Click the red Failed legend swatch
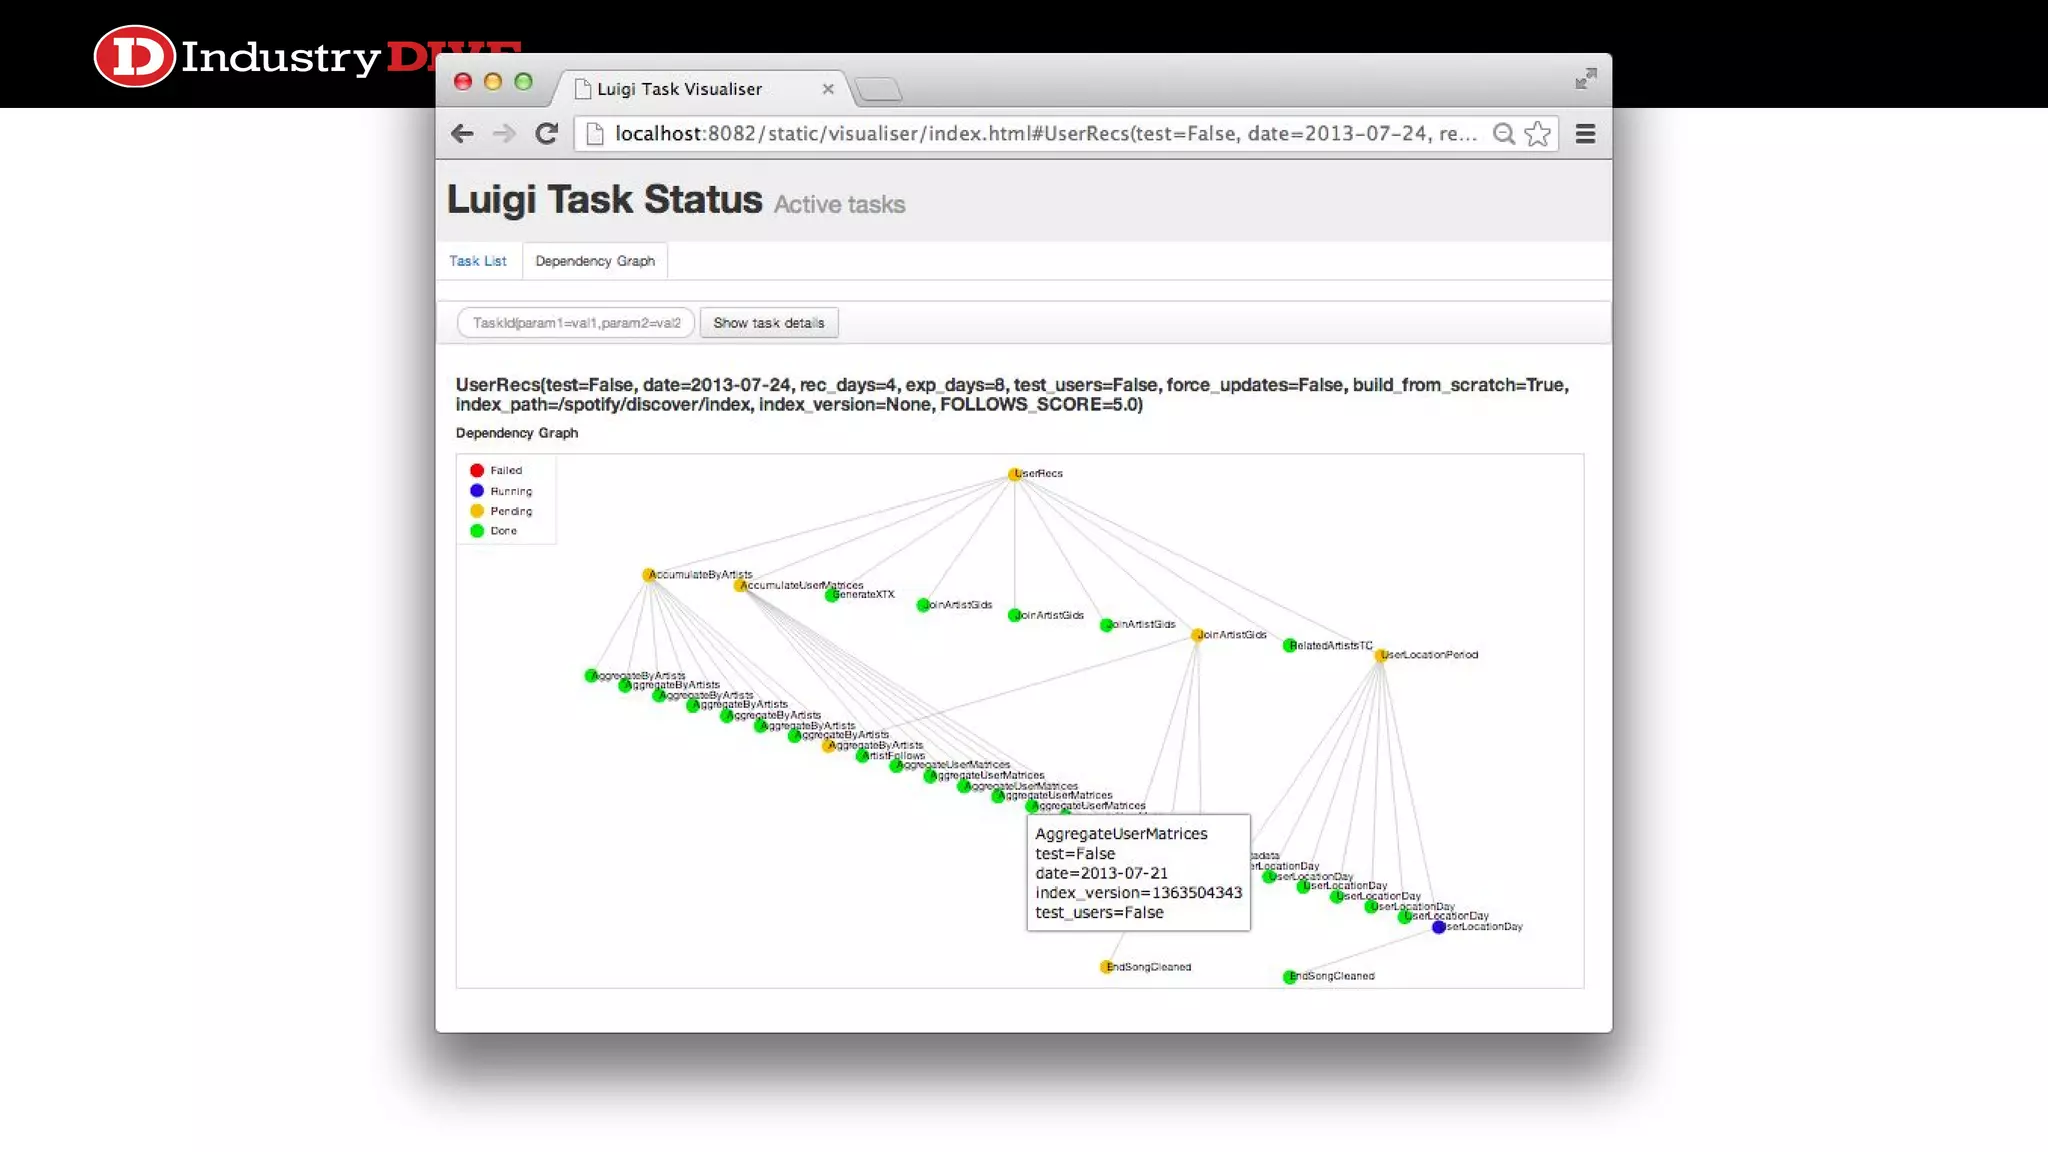Image resolution: width=2048 pixels, height=1152 pixels. pyautogui.click(x=477, y=470)
